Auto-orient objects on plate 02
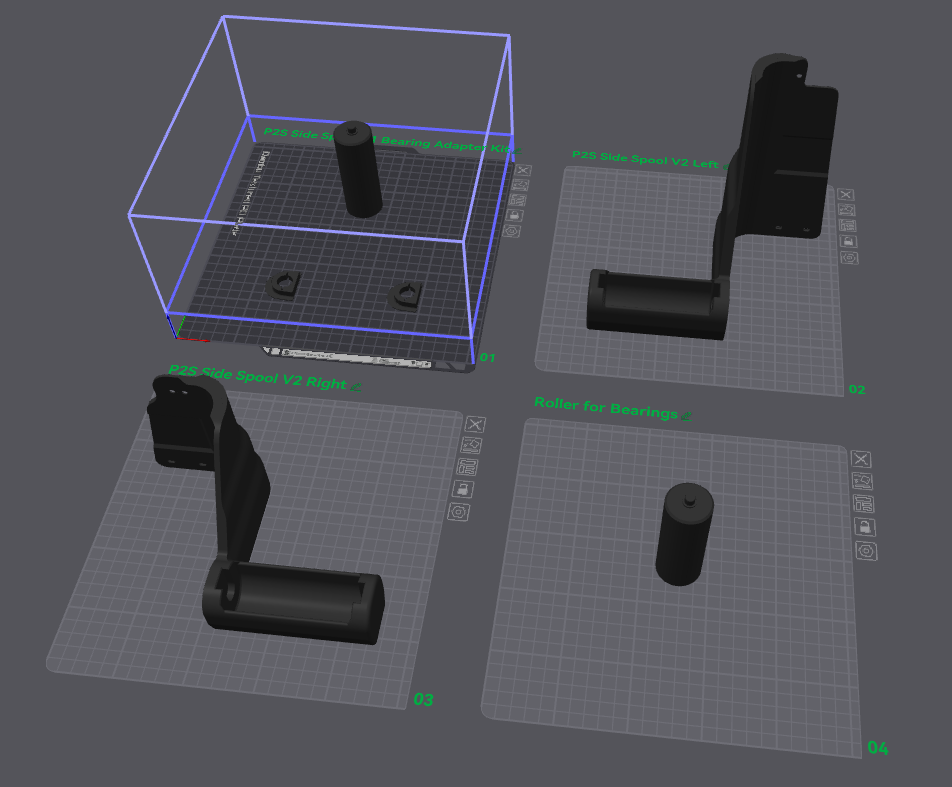 847,210
